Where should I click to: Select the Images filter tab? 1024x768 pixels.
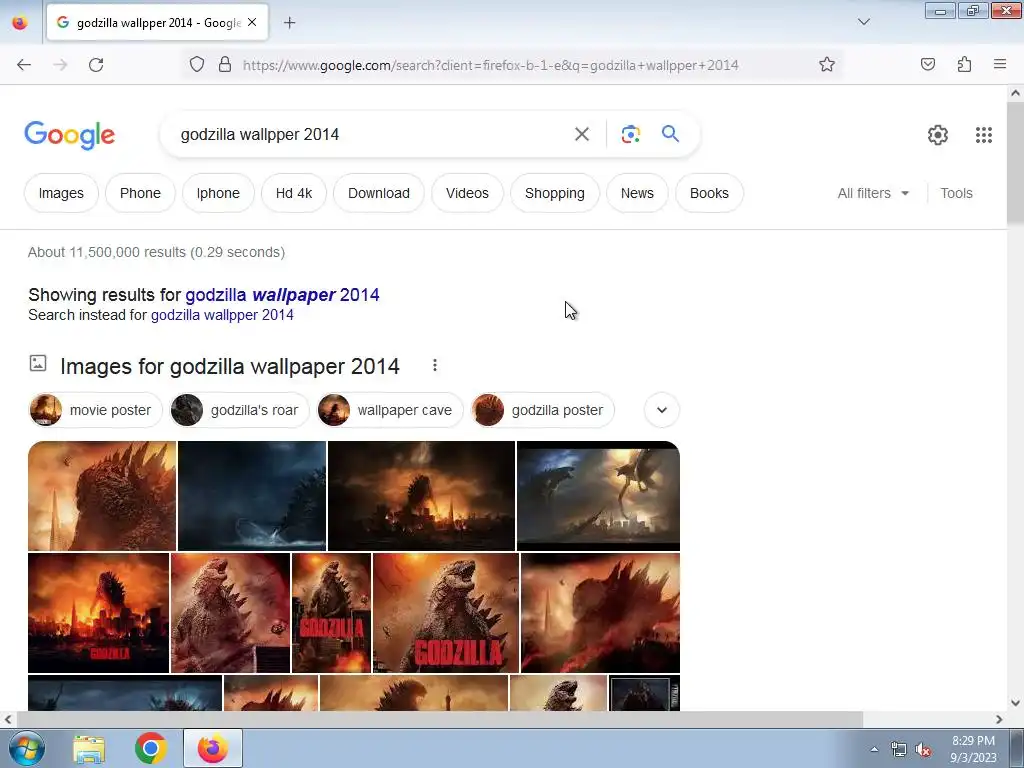61,193
